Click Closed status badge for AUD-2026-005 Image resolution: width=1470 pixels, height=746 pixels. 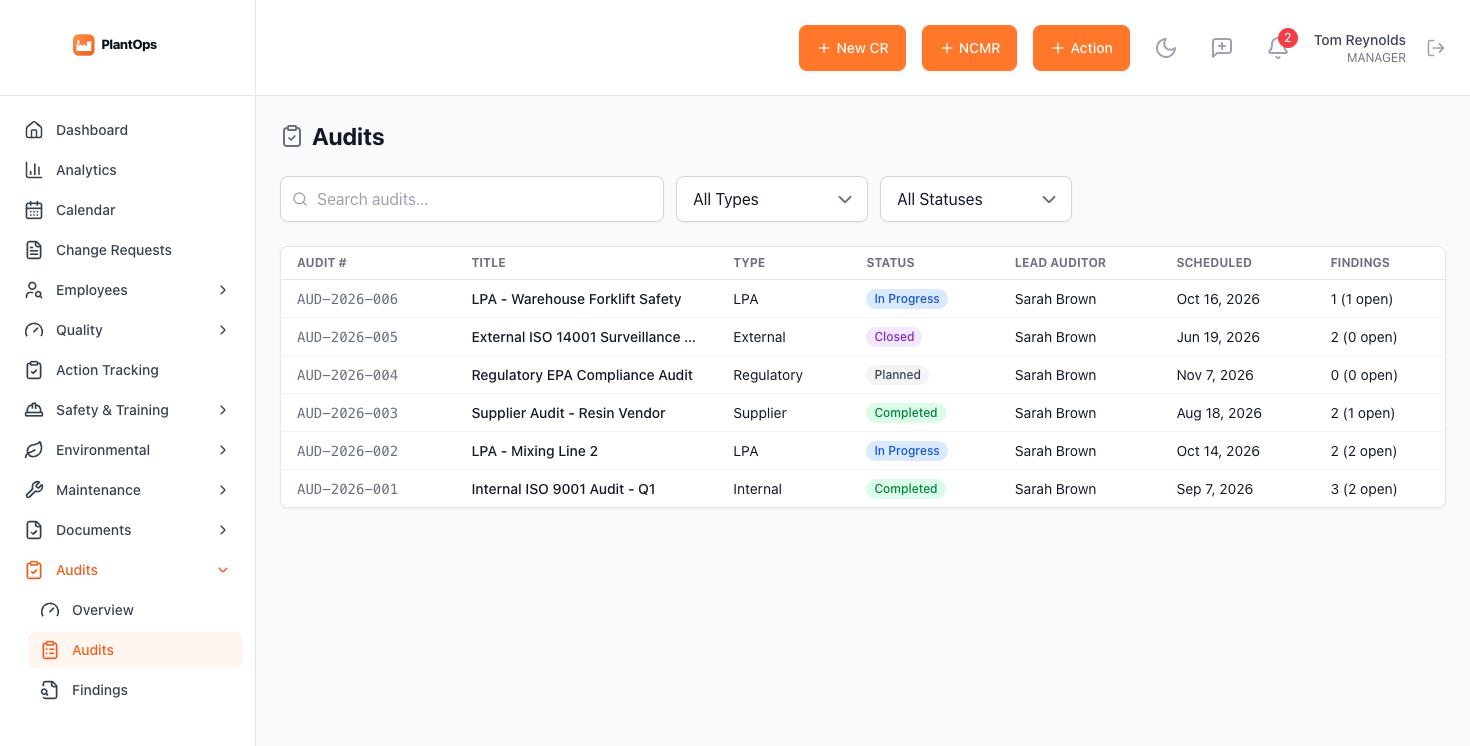[894, 337]
